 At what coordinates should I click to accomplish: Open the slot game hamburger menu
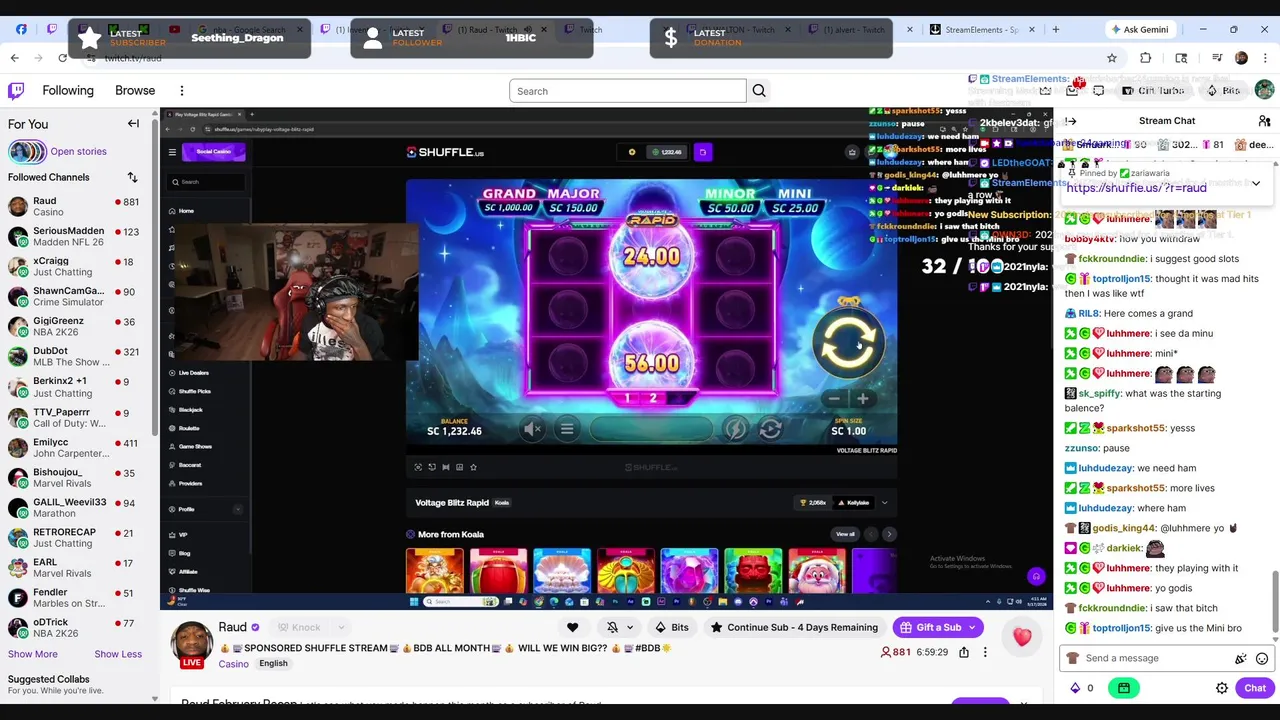point(567,430)
